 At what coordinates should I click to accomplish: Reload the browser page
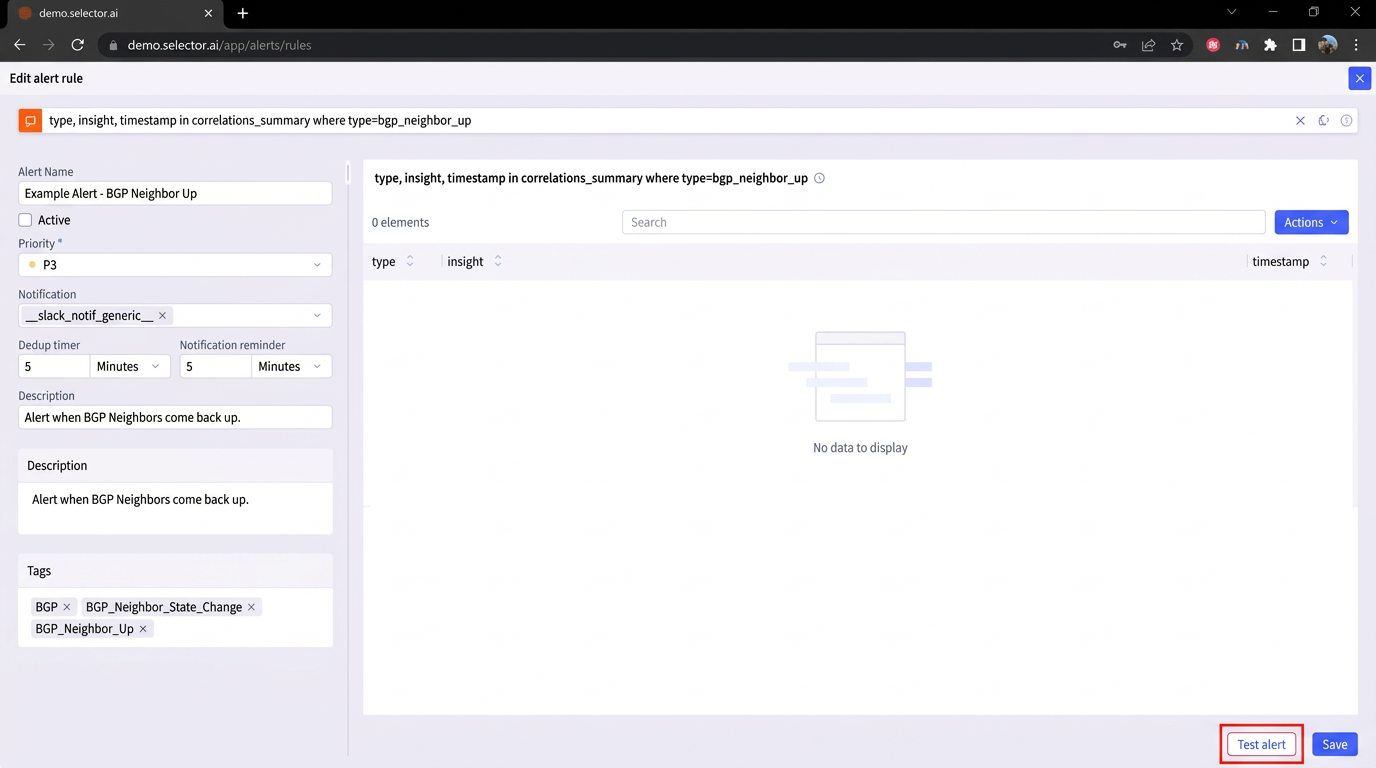coord(78,45)
